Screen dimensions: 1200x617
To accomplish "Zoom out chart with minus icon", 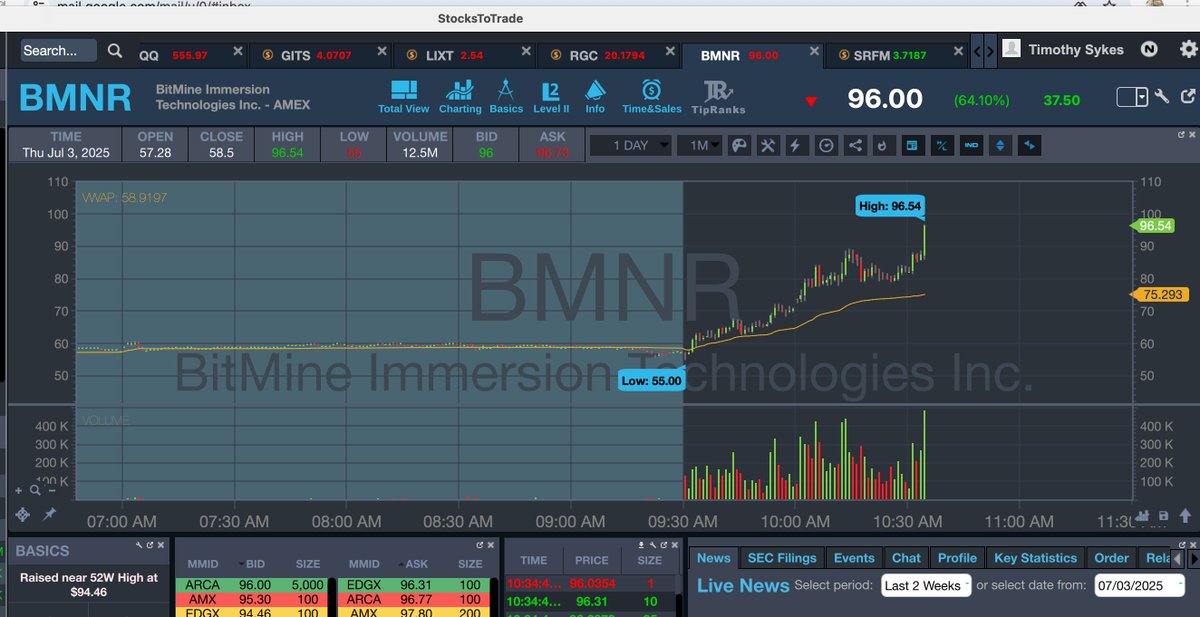I will pyautogui.click(x=52, y=490).
